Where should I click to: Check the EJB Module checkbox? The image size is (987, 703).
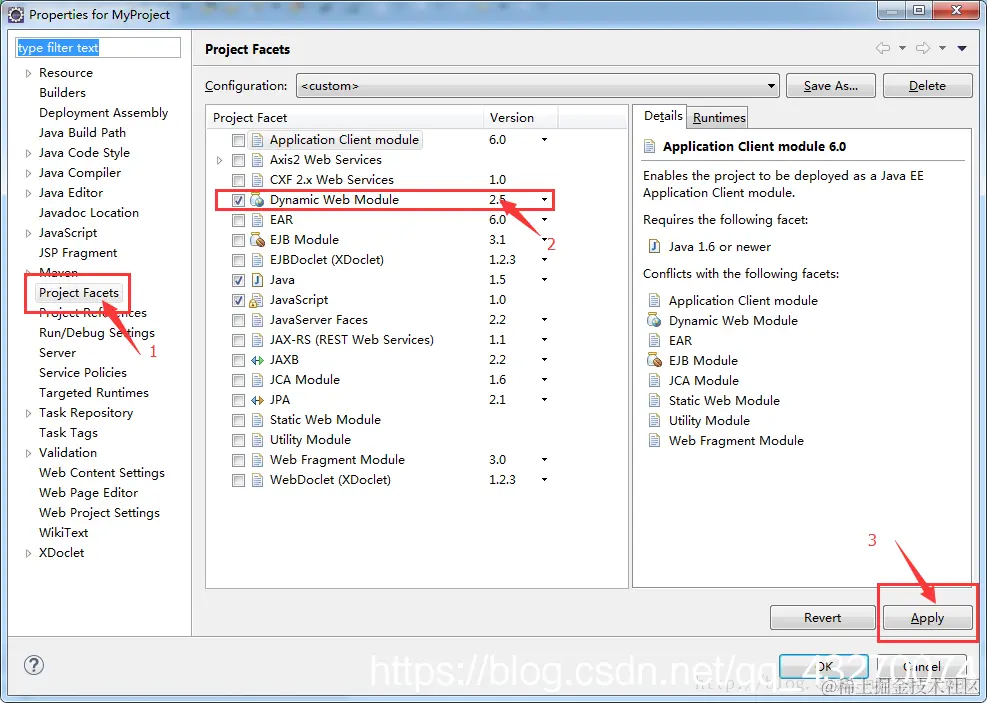(239, 240)
